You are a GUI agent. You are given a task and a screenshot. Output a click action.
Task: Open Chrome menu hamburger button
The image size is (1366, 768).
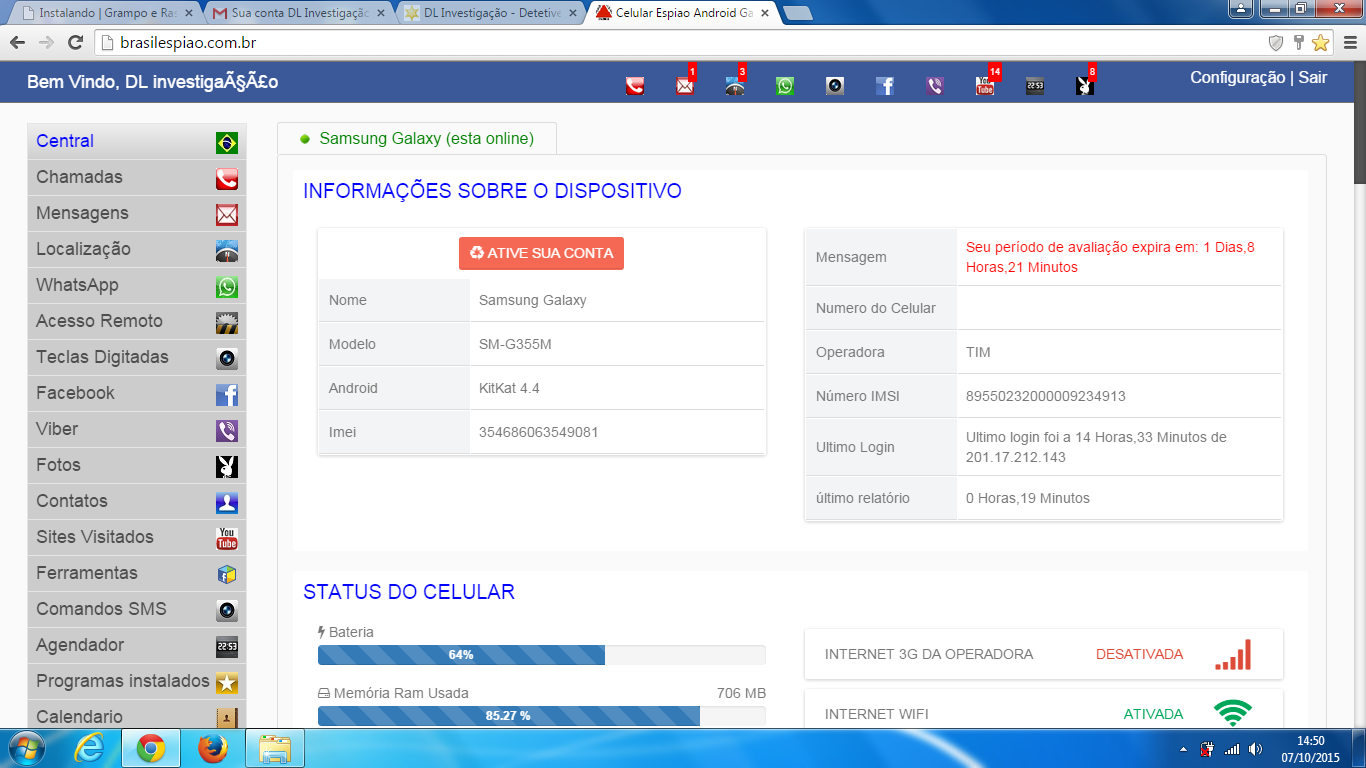coord(1349,43)
